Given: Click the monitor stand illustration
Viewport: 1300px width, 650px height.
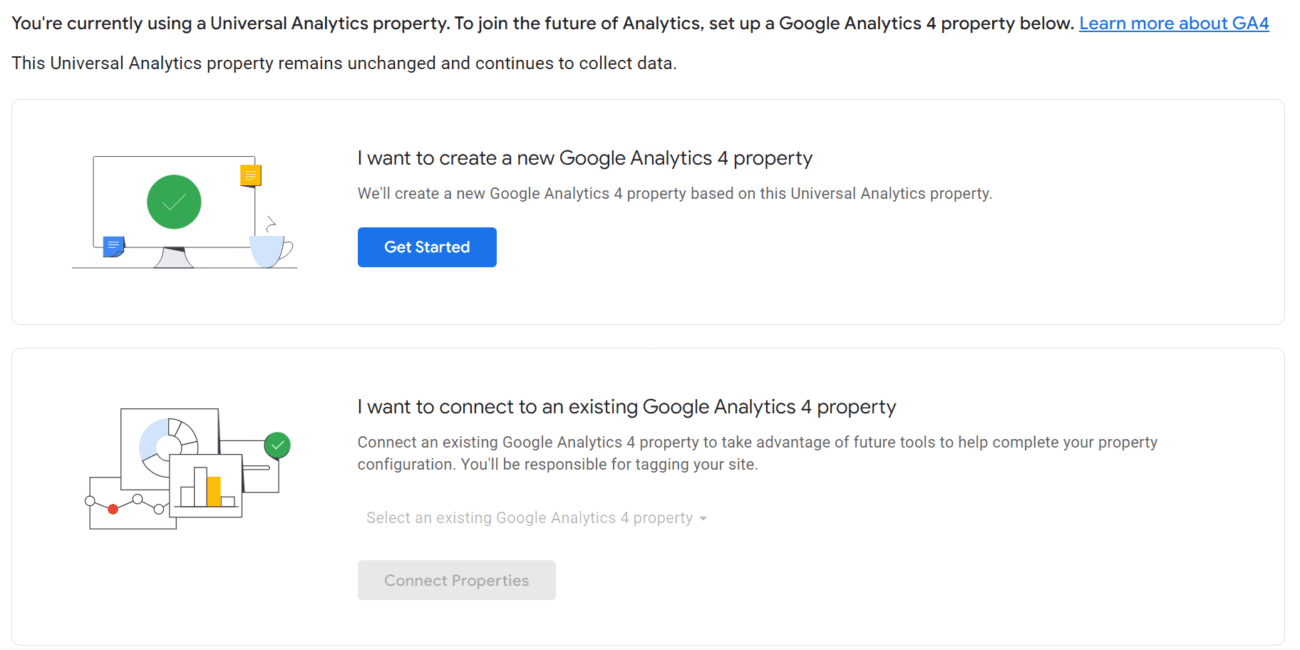Looking at the screenshot, I should coord(173,258).
